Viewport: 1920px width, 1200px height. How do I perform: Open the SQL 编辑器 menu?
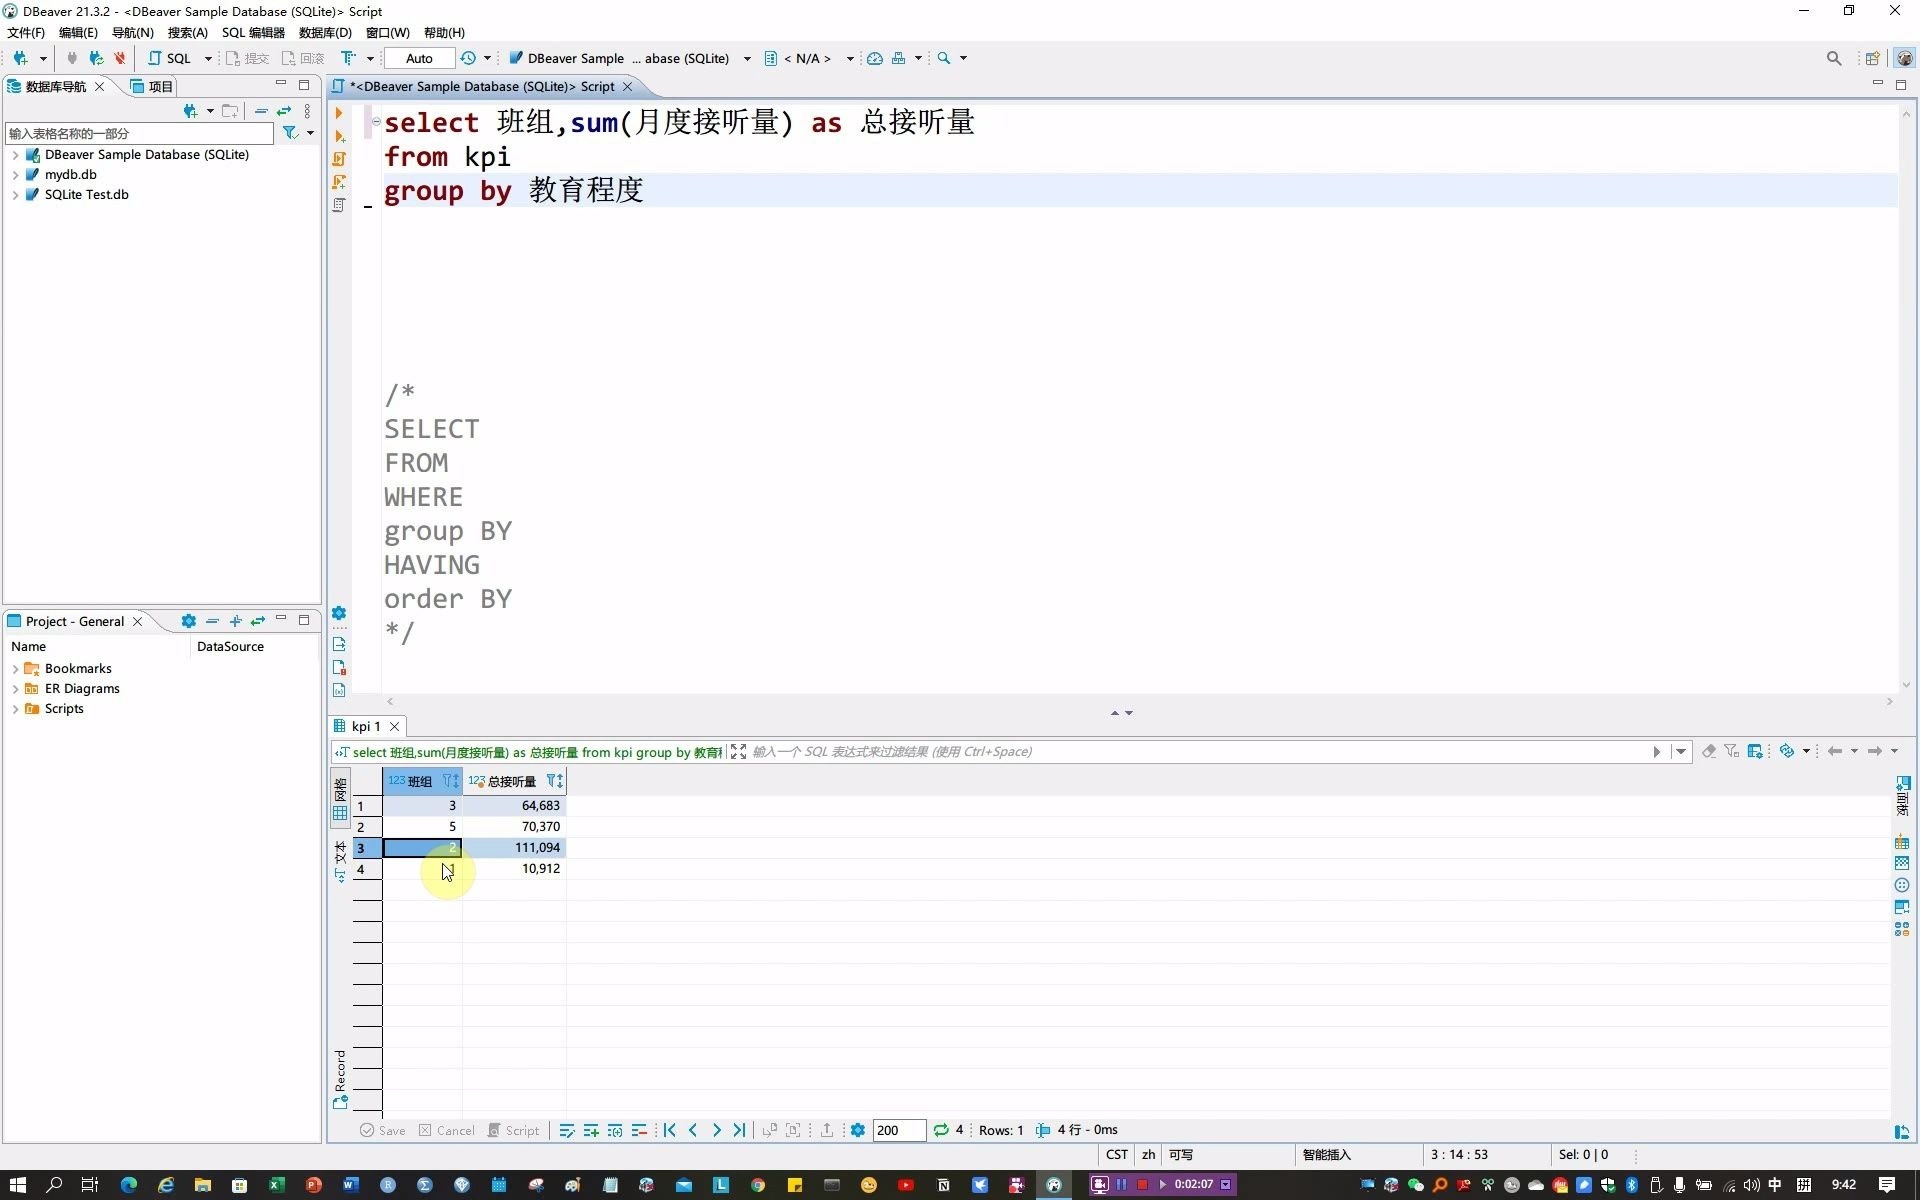click(253, 32)
